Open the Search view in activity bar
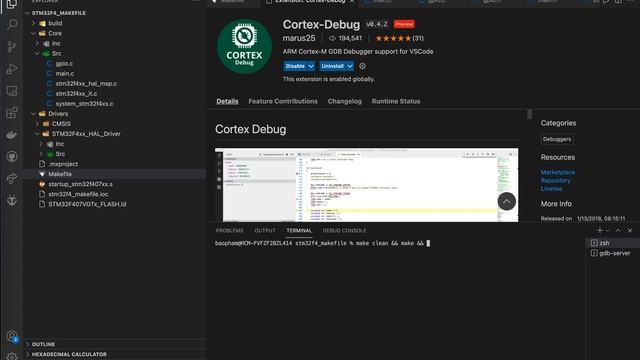This screenshot has height=360, width=640. coord(12,24)
